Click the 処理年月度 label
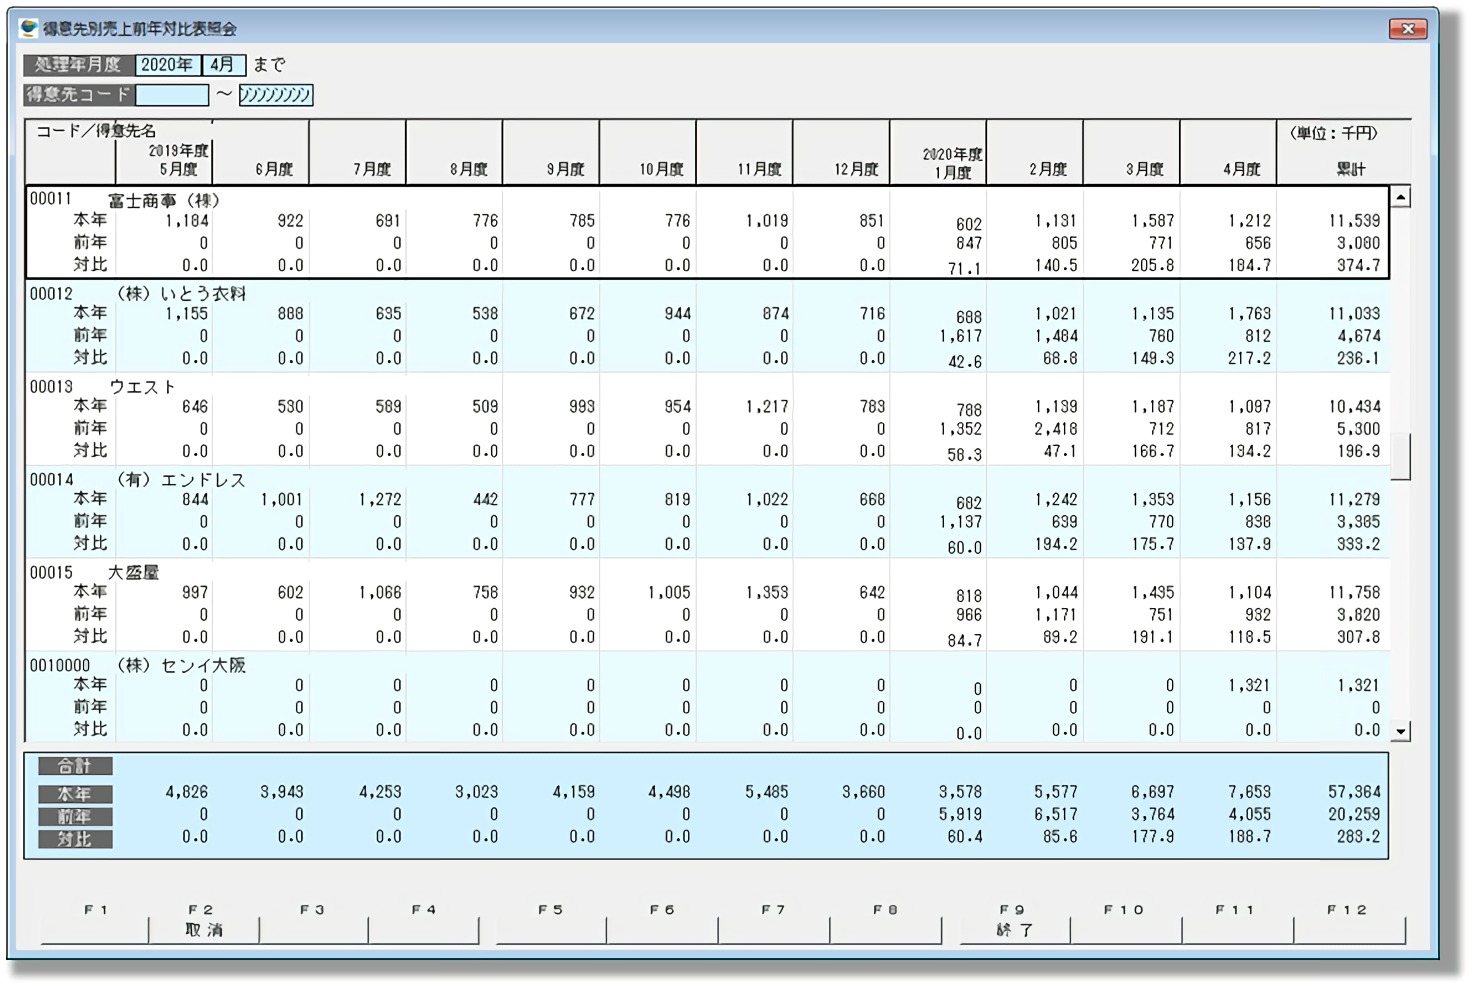The height and width of the screenshot is (986, 1472). [x=78, y=65]
